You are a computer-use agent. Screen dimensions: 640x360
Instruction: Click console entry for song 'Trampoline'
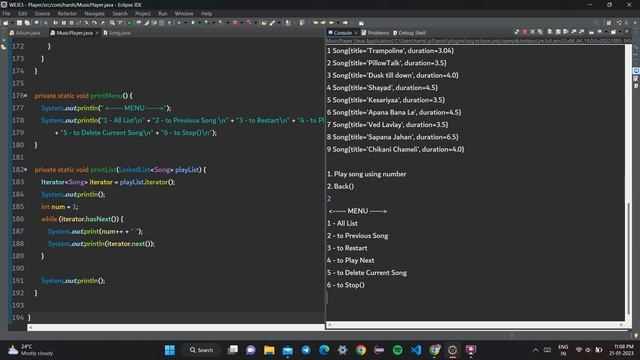pos(390,51)
